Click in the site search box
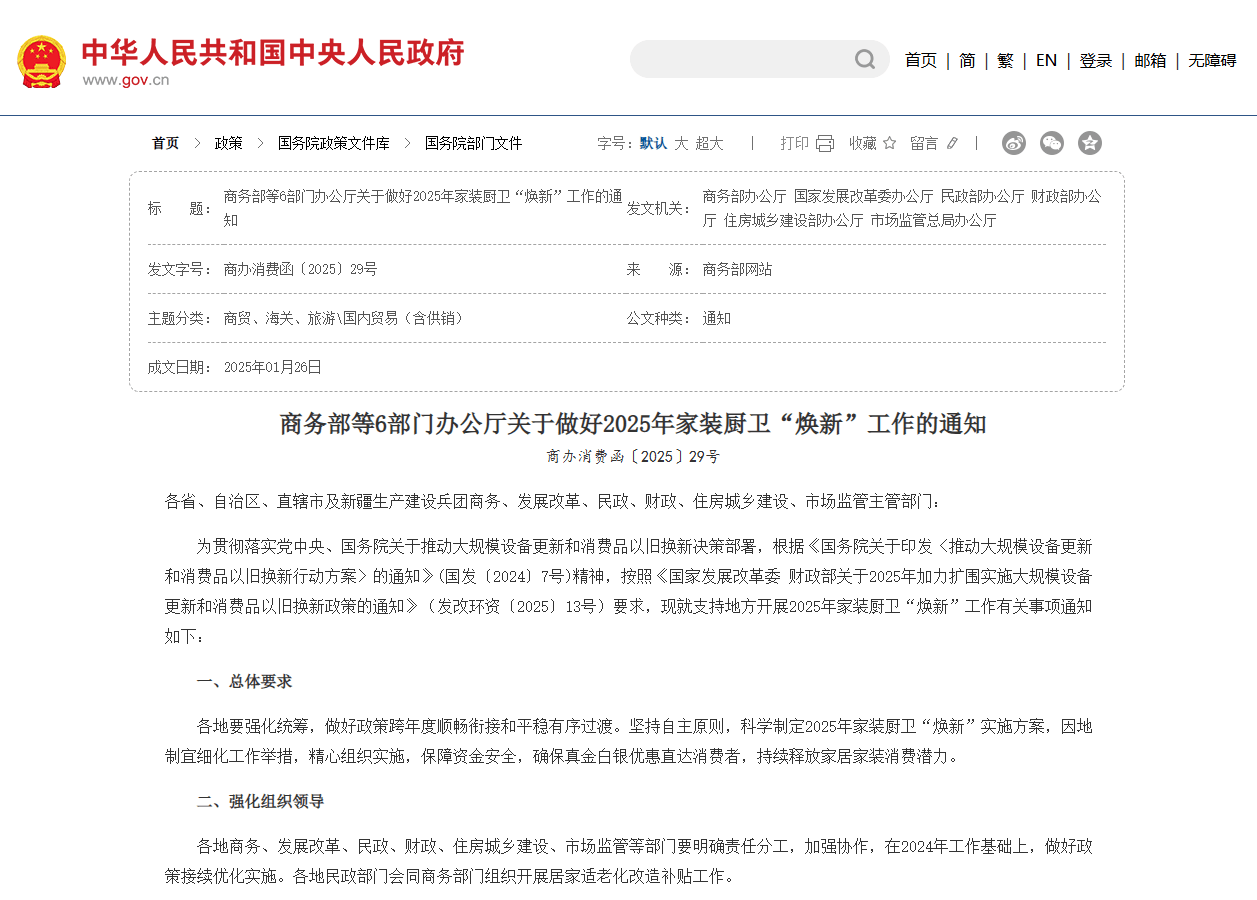 [x=740, y=60]
